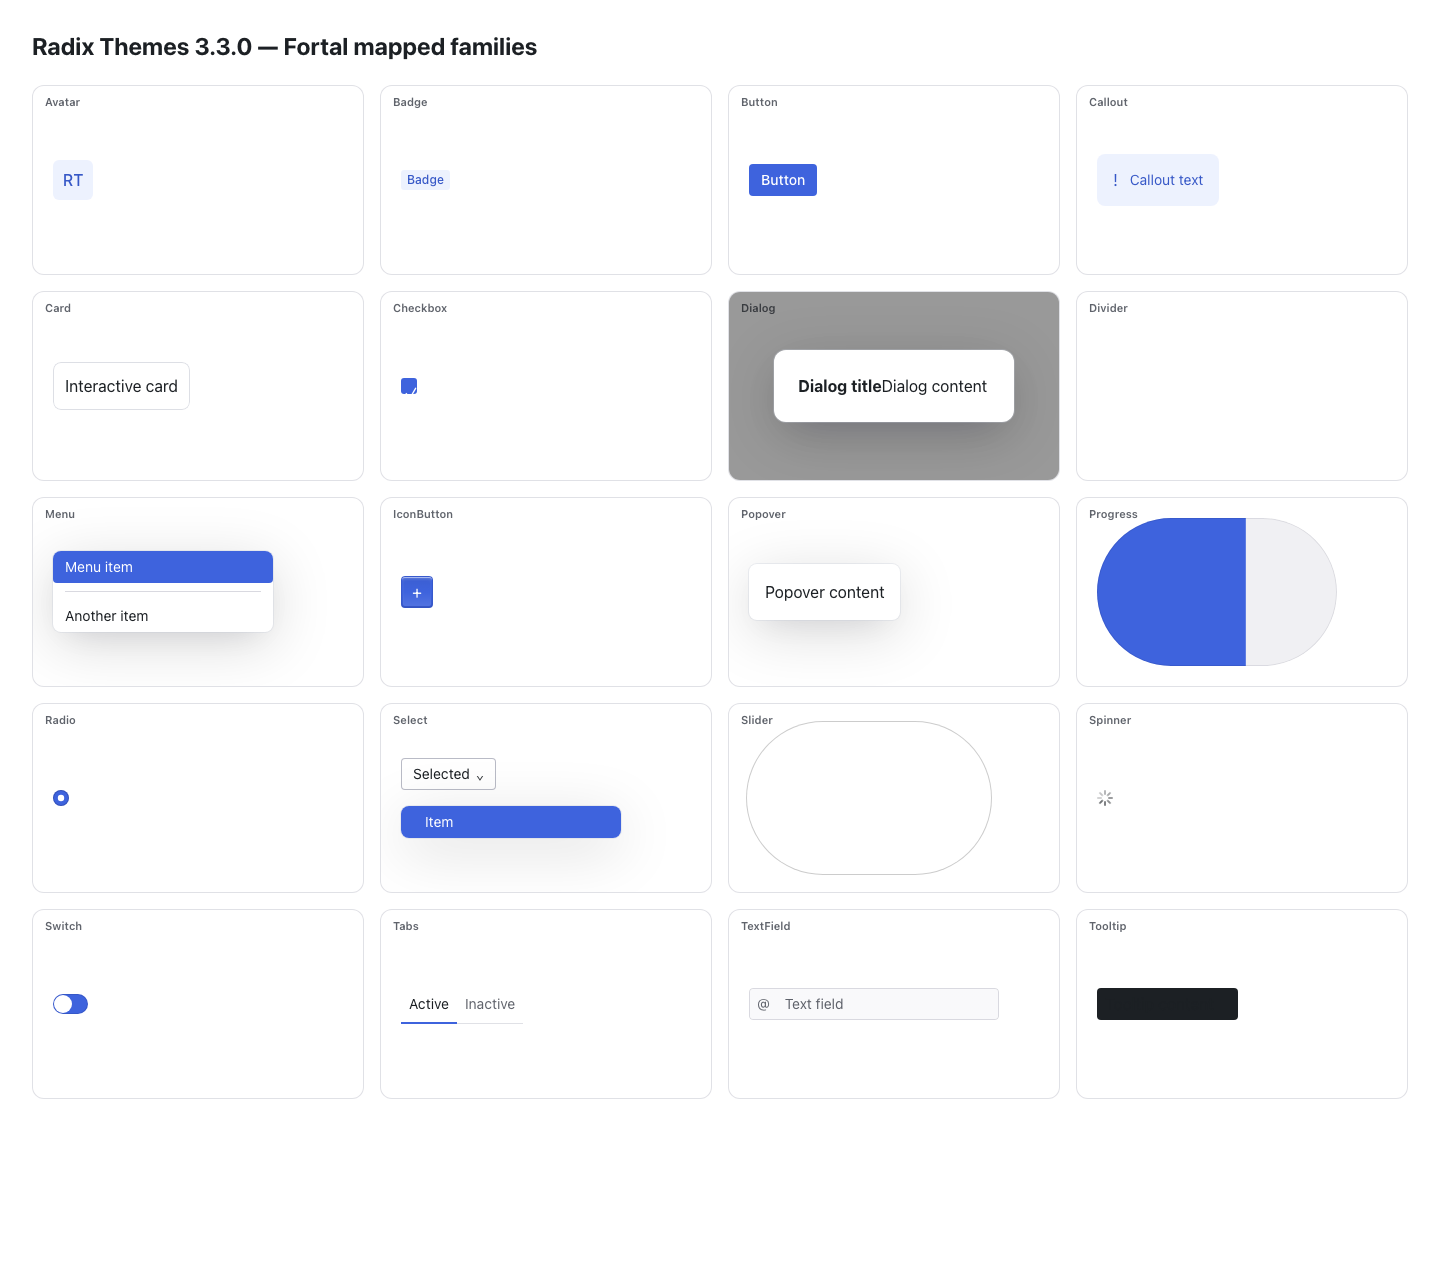Choose Item in the select list
Image resolution: width=1440 pixels, height=1280 pixels.
point(511,822)
